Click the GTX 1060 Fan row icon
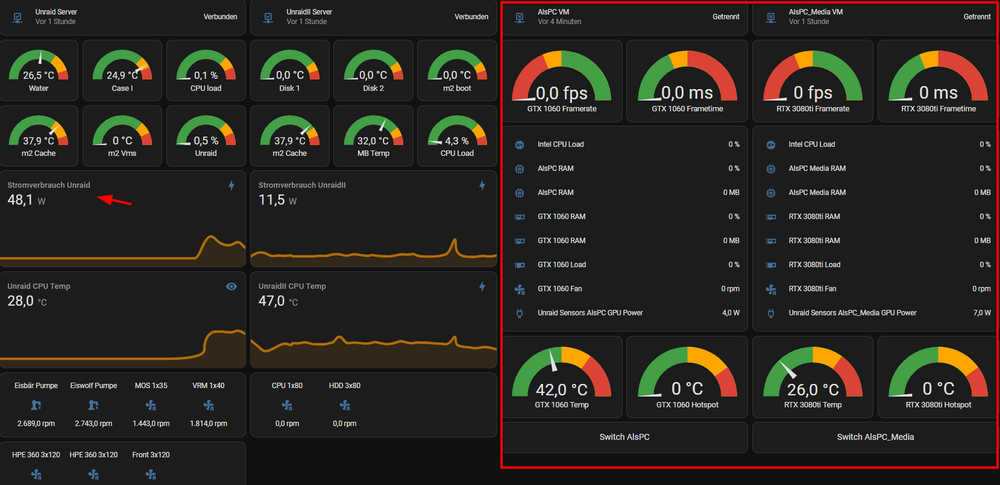 pyautogui.click(x=519, y=289)
